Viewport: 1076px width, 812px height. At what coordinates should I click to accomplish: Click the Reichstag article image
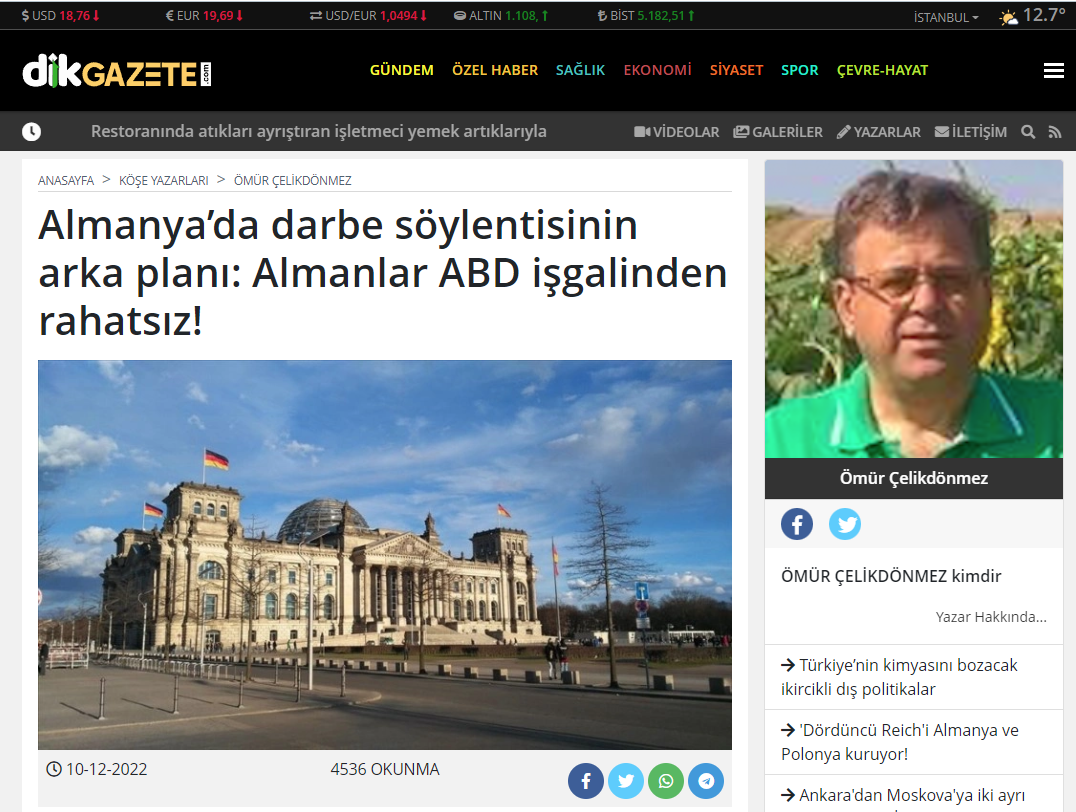385,555
